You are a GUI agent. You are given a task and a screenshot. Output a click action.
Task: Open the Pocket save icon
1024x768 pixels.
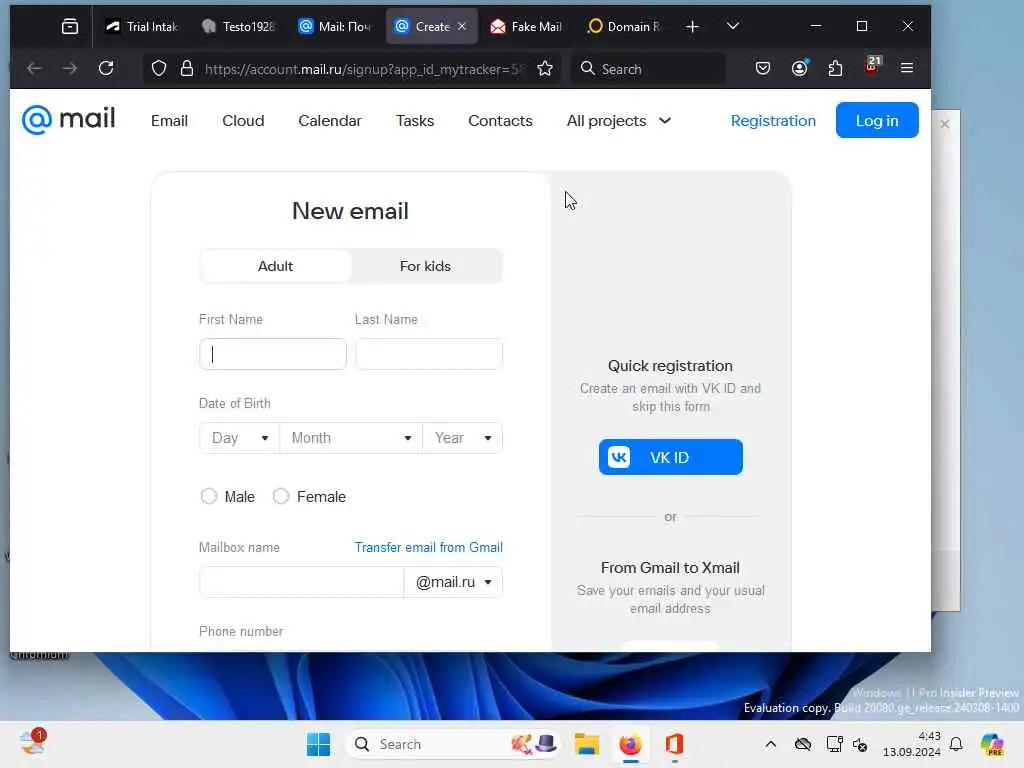[763, 68]
